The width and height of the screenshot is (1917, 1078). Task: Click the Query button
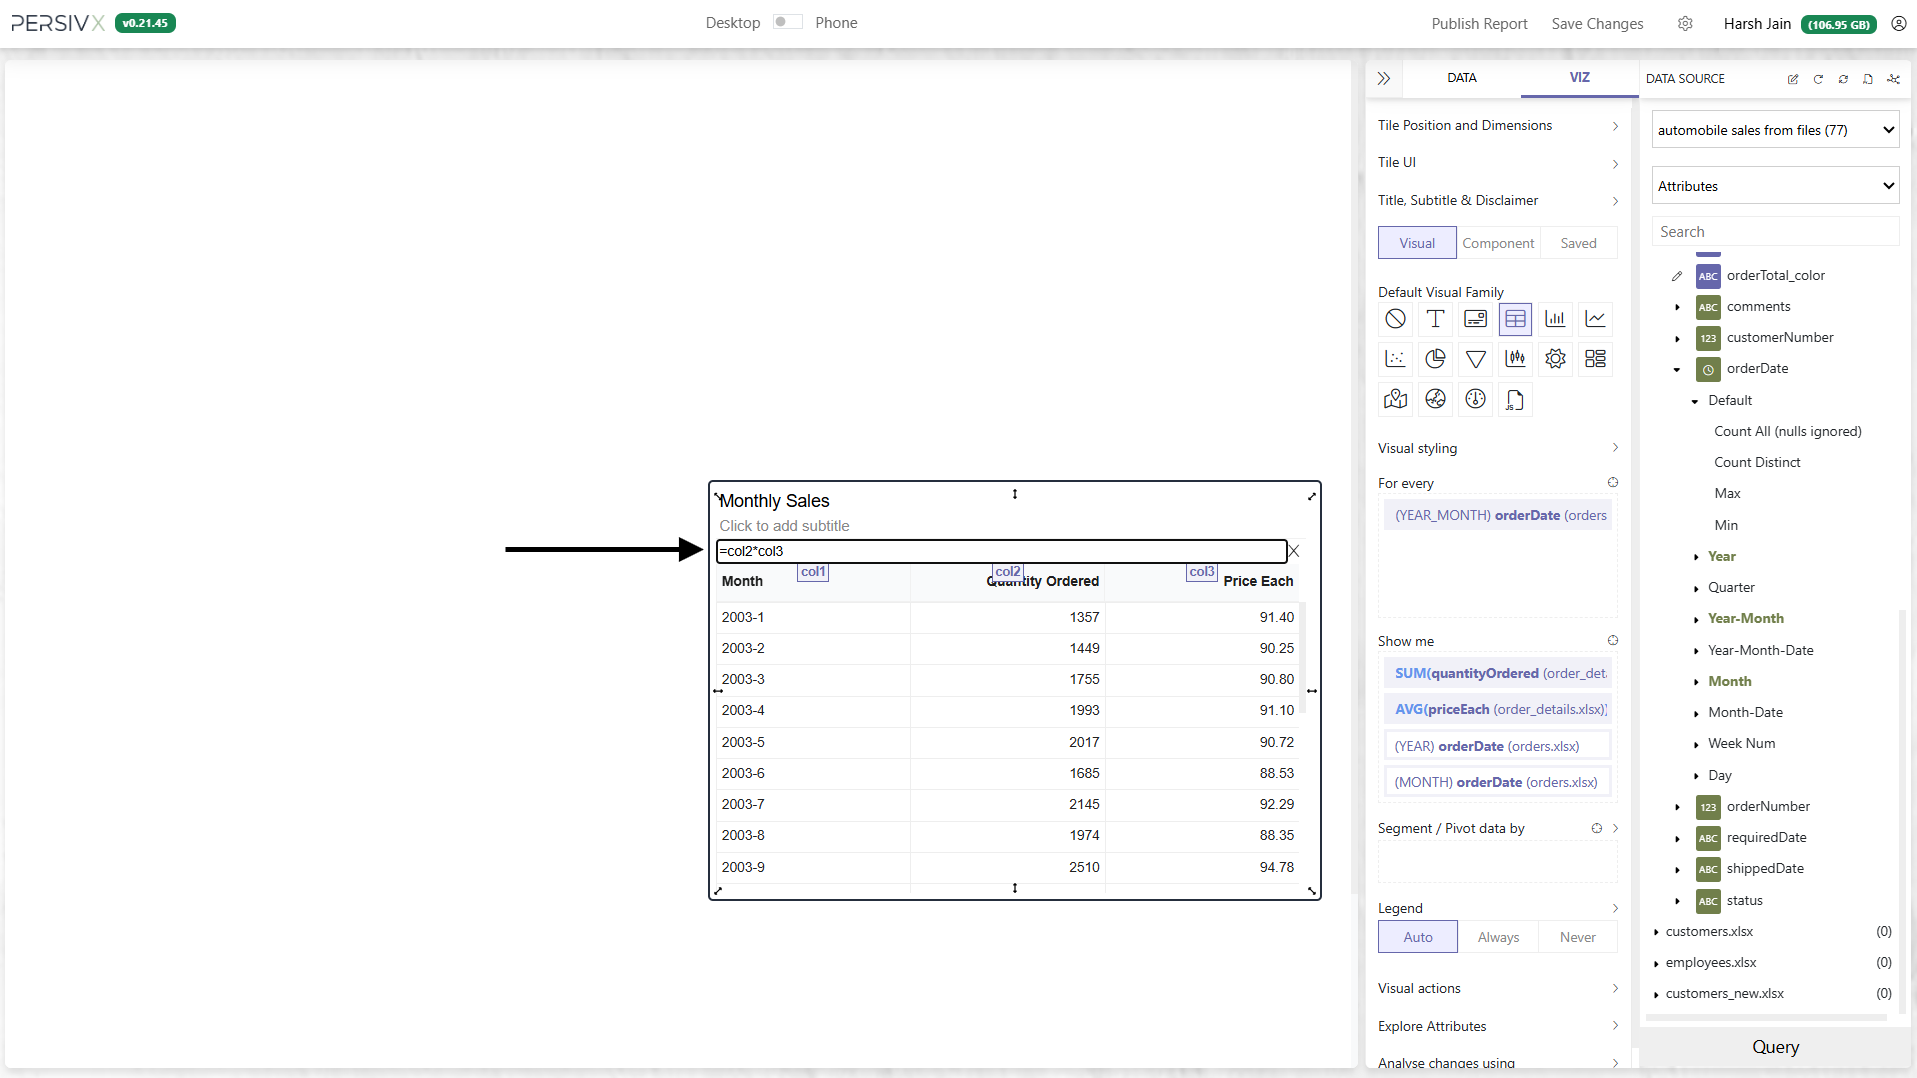(1774, 1047)
